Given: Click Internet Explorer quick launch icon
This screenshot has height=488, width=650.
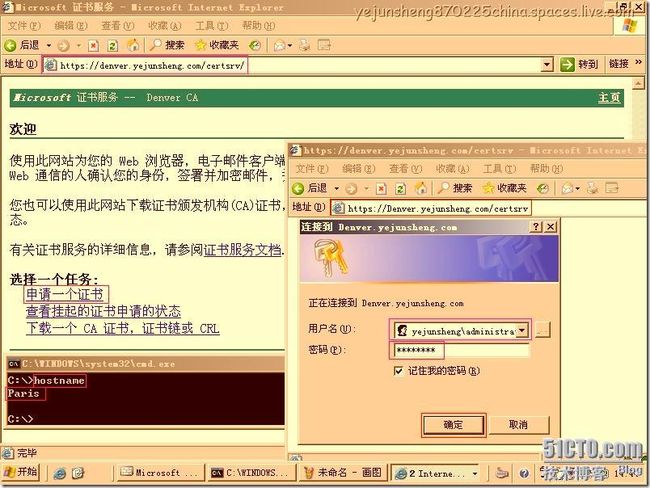Looking at the screenshot, I should pyautogui.click(x=59, y=473).
